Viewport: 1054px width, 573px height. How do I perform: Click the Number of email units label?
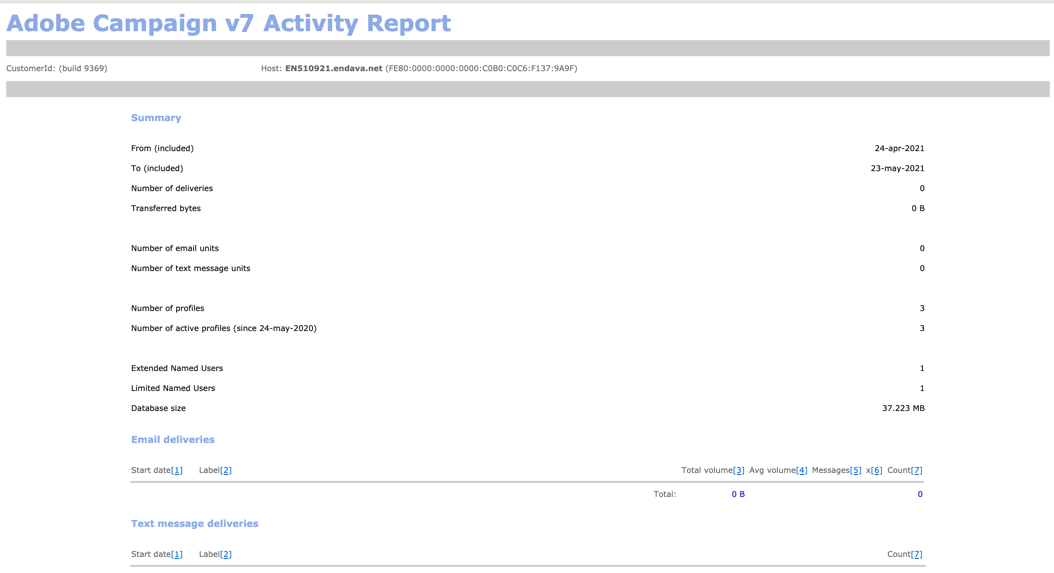click(x=175, y=248)
